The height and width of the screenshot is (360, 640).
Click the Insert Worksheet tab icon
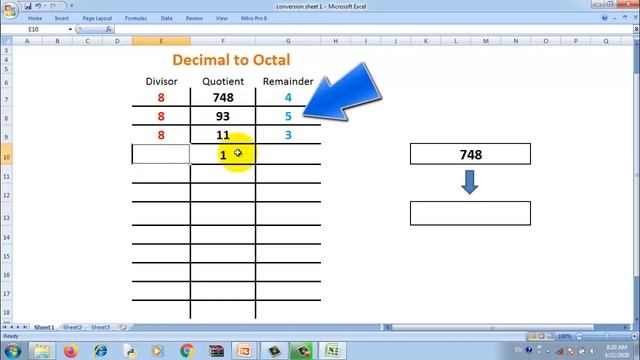(x=123, y=327)
